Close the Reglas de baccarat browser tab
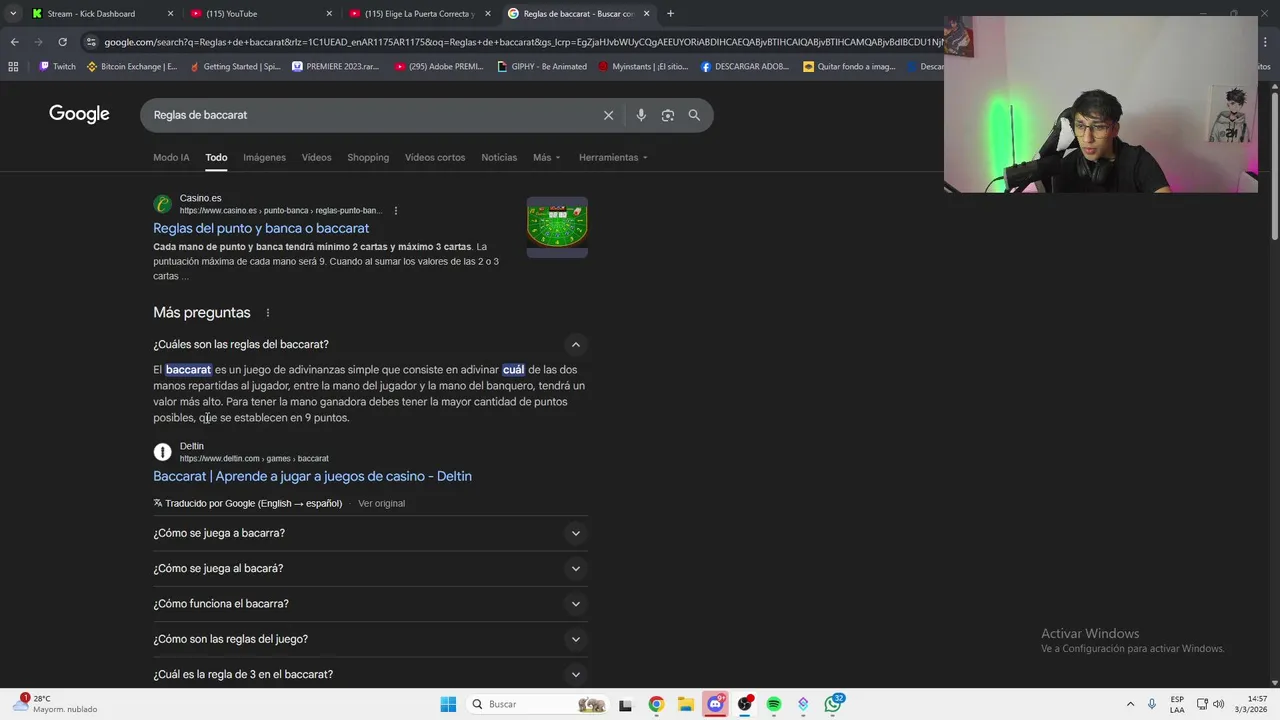This screenshot has width=1280, height=720. [x=646, y=14]
